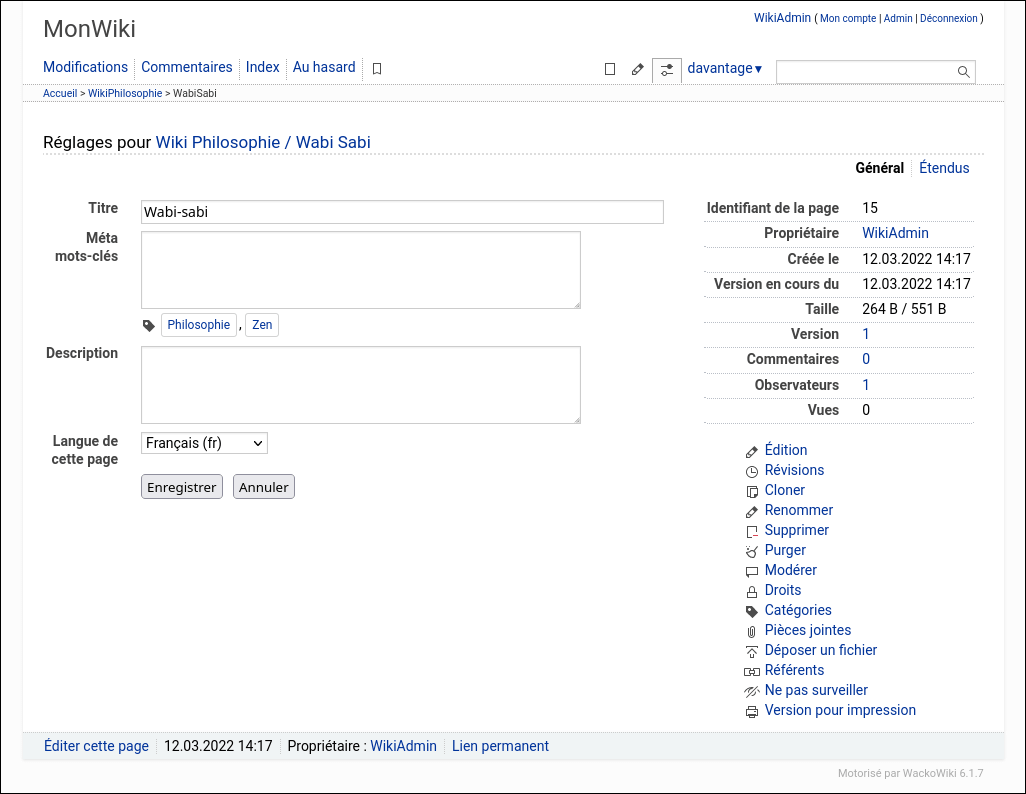
Task: Click the paperclip icon for attachments
Action: pos(752,632)
